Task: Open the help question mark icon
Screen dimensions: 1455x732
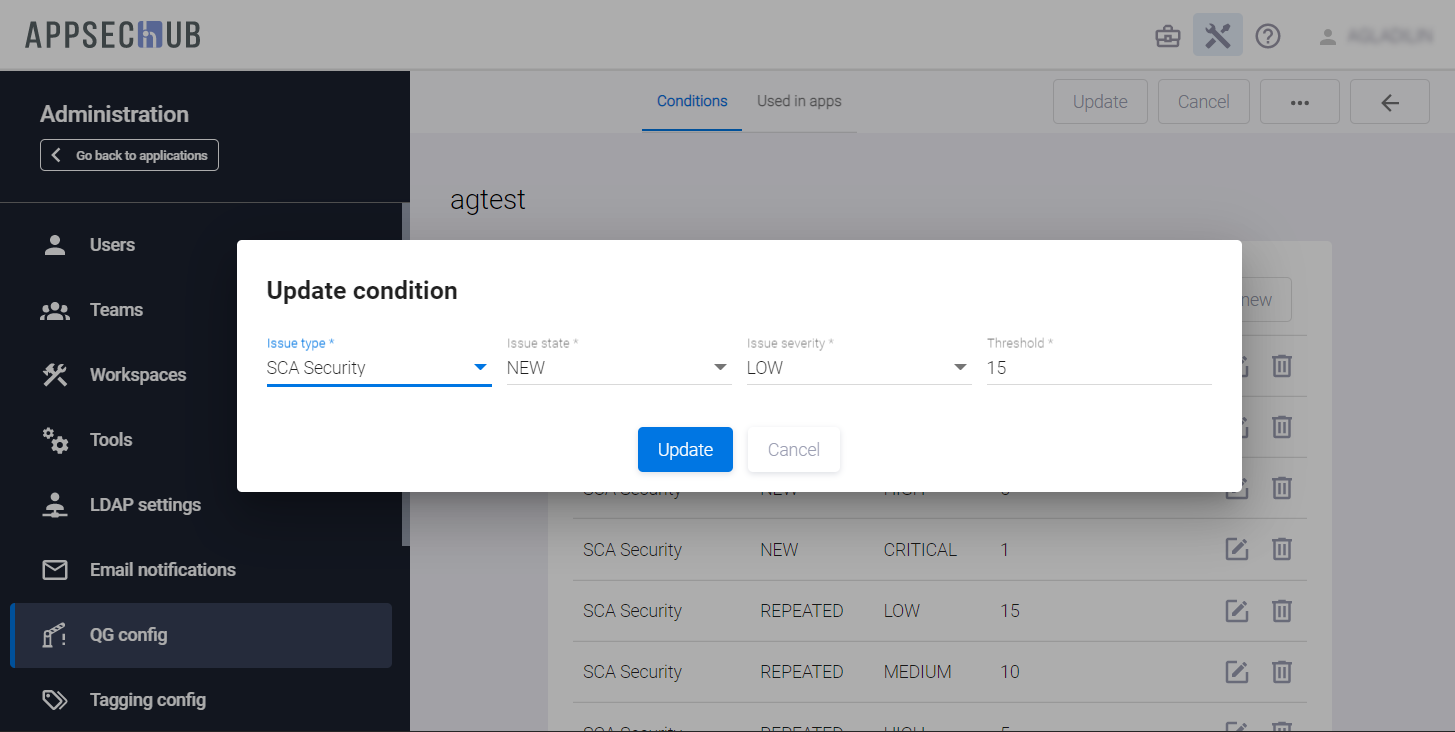Action: pyautogui.click(x=1268, y=37)
